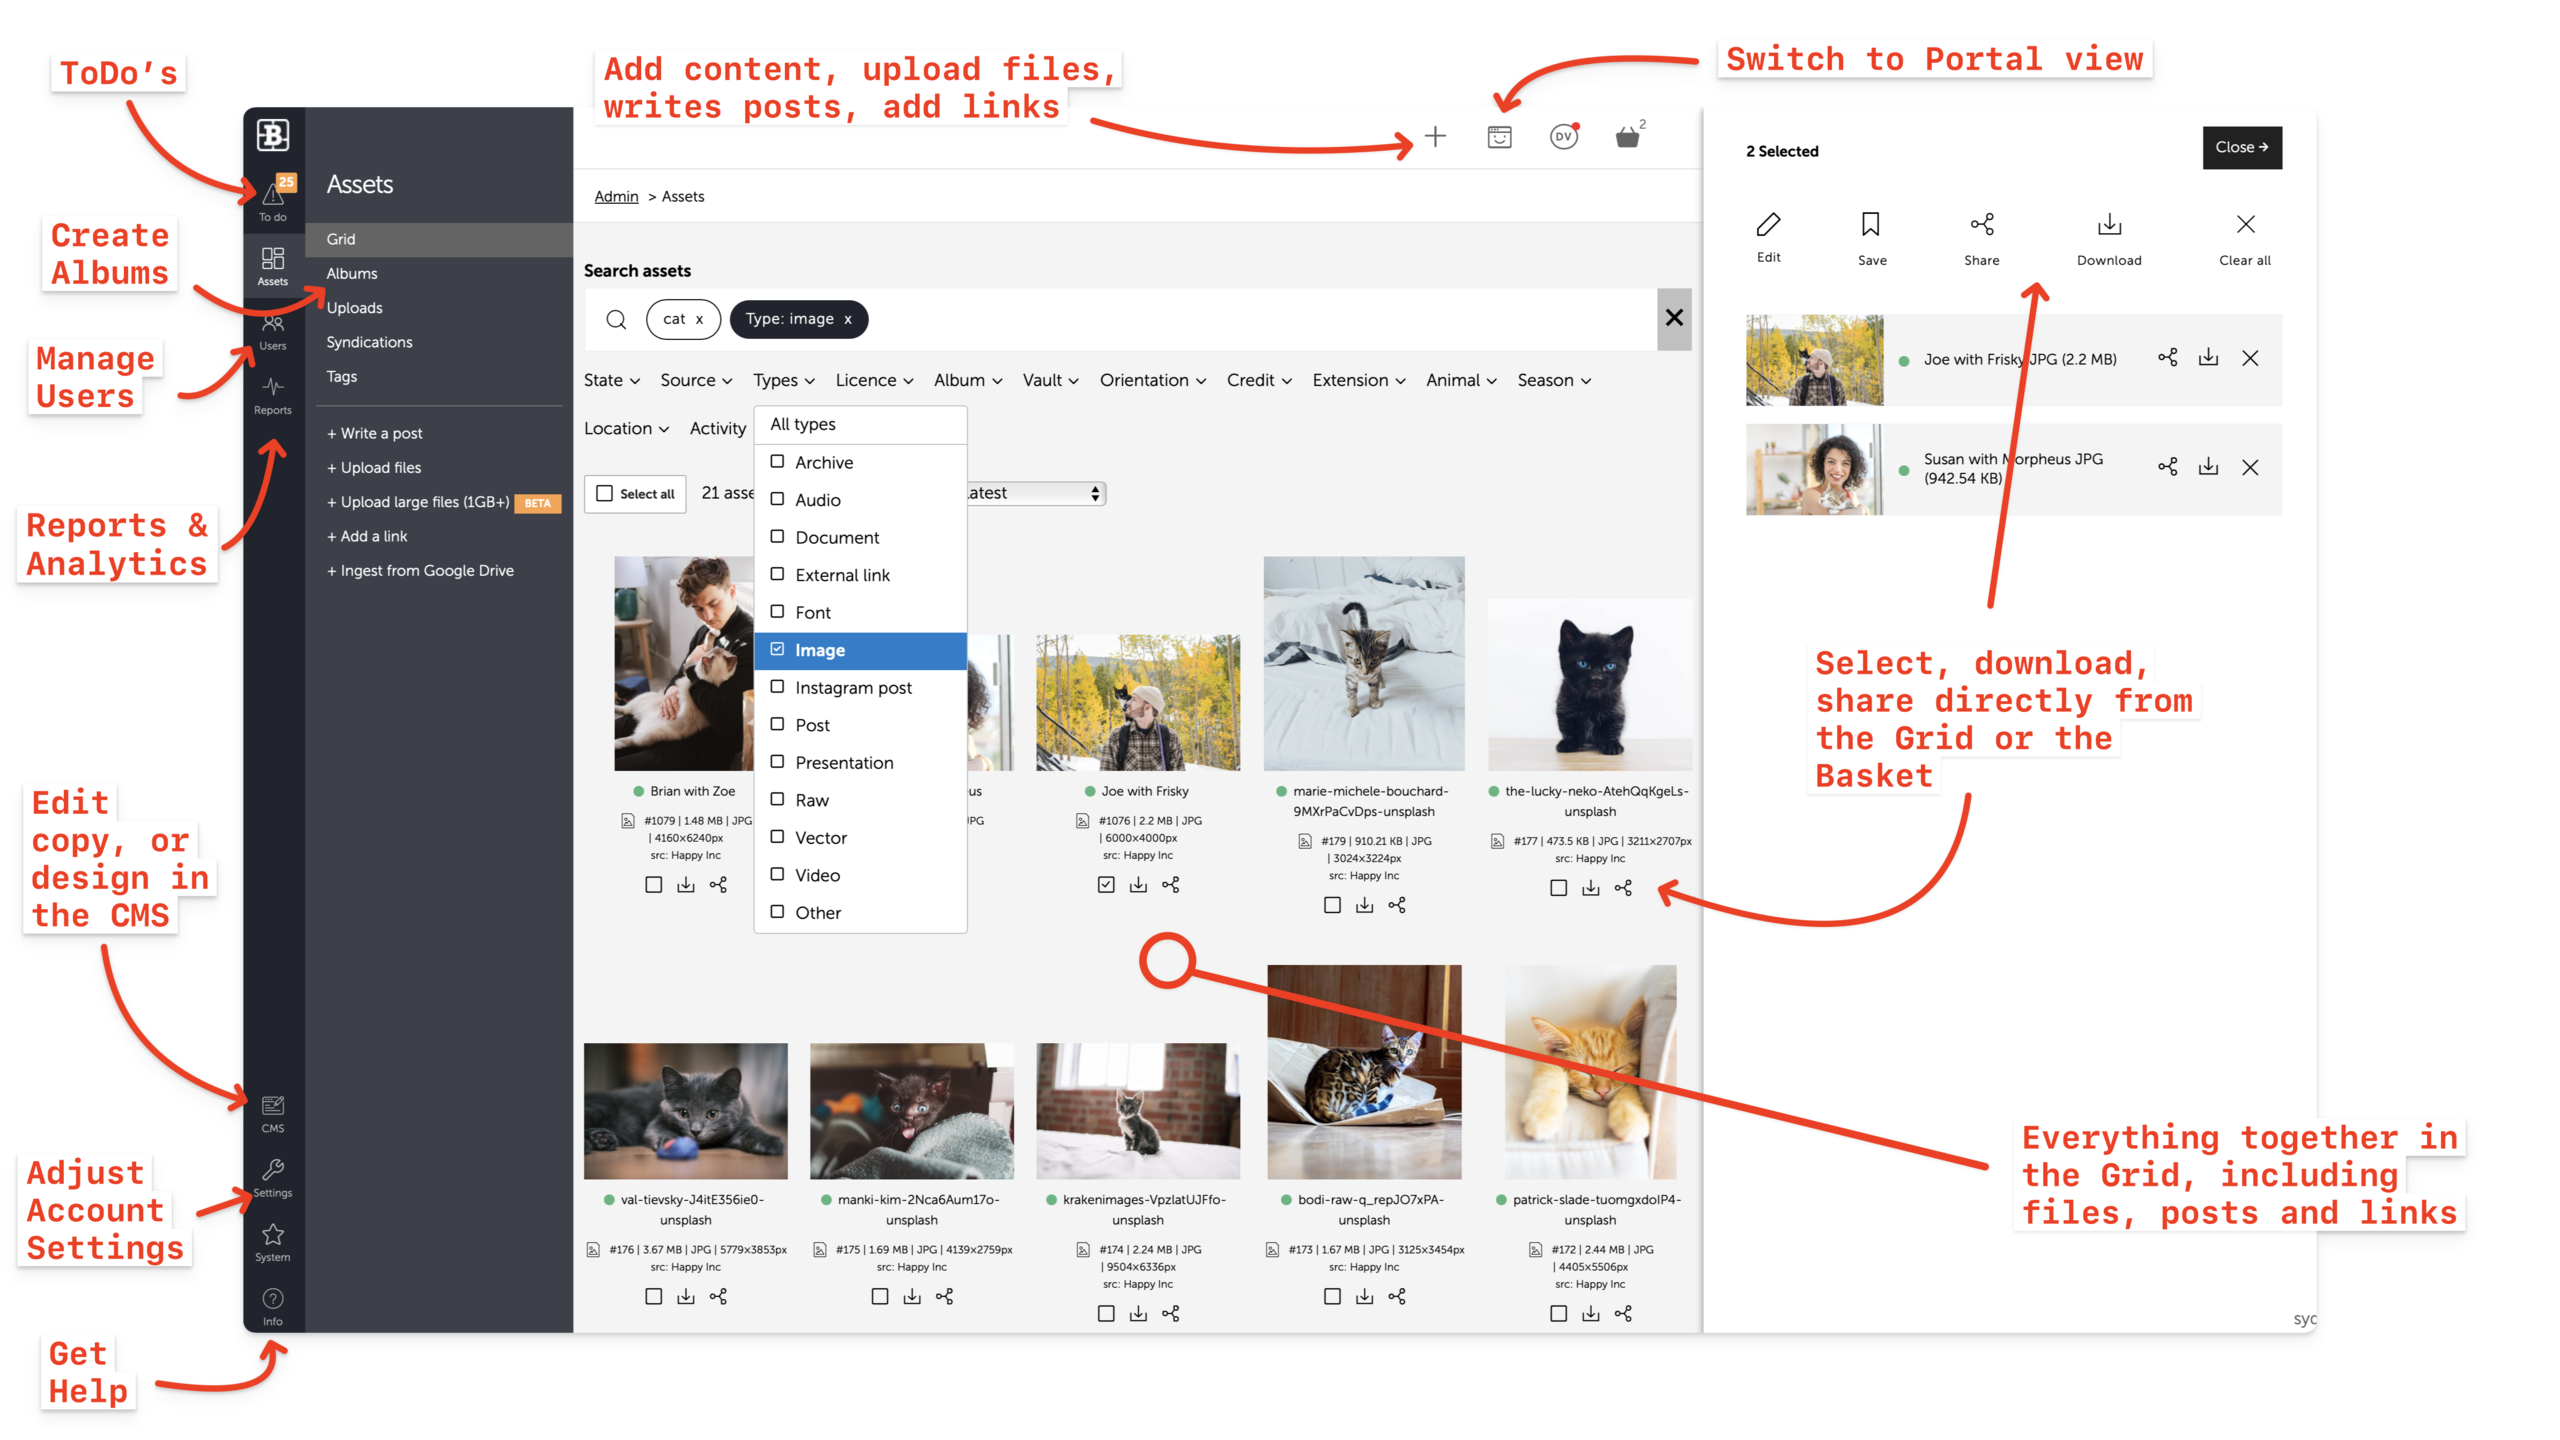Click the Close button in selection panel
The image size is (2560, 1440).
pyautogui.click(x=2241, y=147)
